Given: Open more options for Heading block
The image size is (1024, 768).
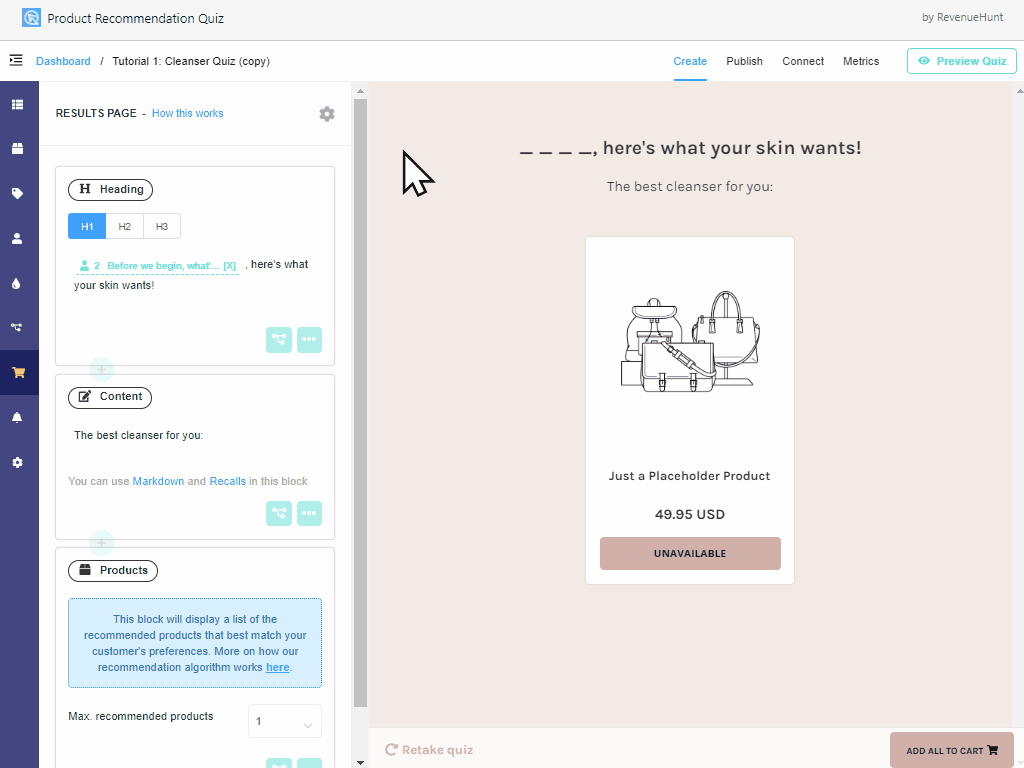Looking at the screenshot, I should pyautogui.click(x=310, y=340).
